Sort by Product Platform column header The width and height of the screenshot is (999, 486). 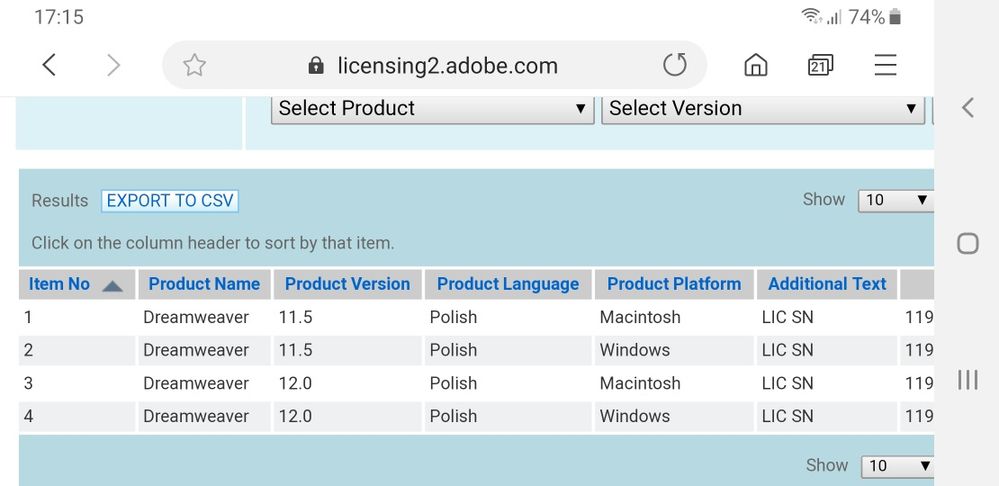(x=674, y=284)
